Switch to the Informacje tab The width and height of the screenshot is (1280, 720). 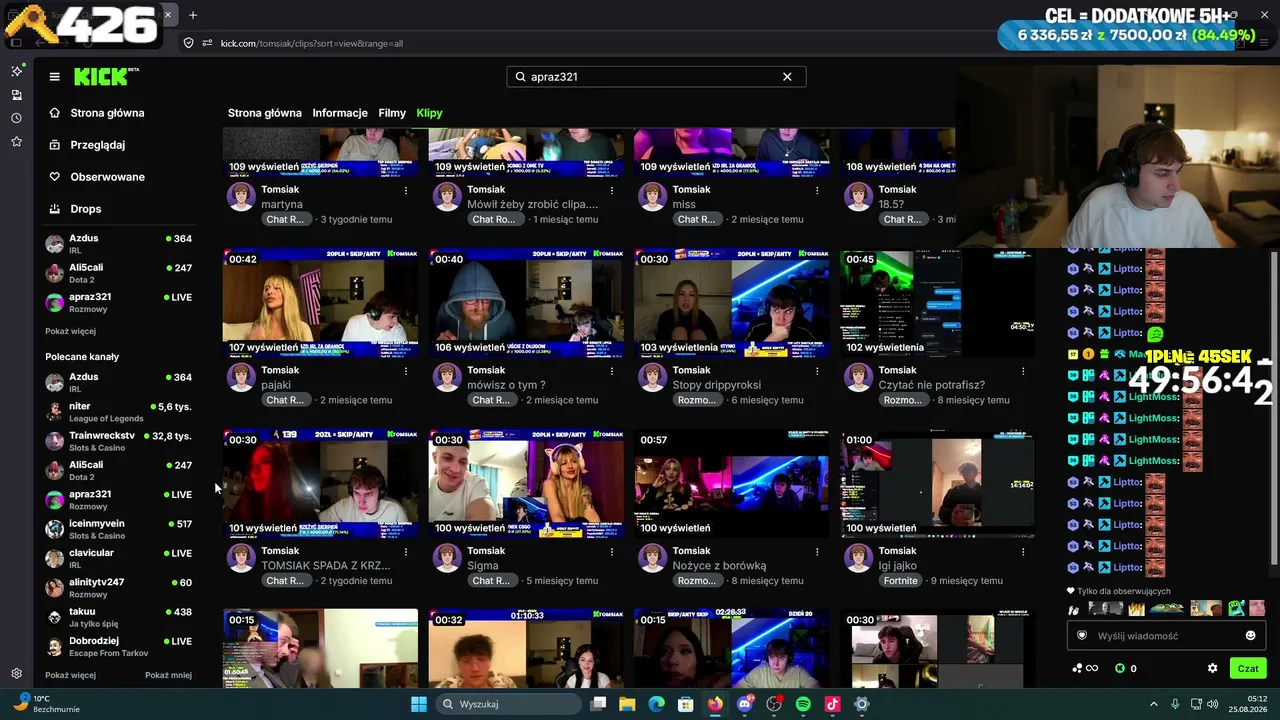pyautogui.click(x=340, y=113)
